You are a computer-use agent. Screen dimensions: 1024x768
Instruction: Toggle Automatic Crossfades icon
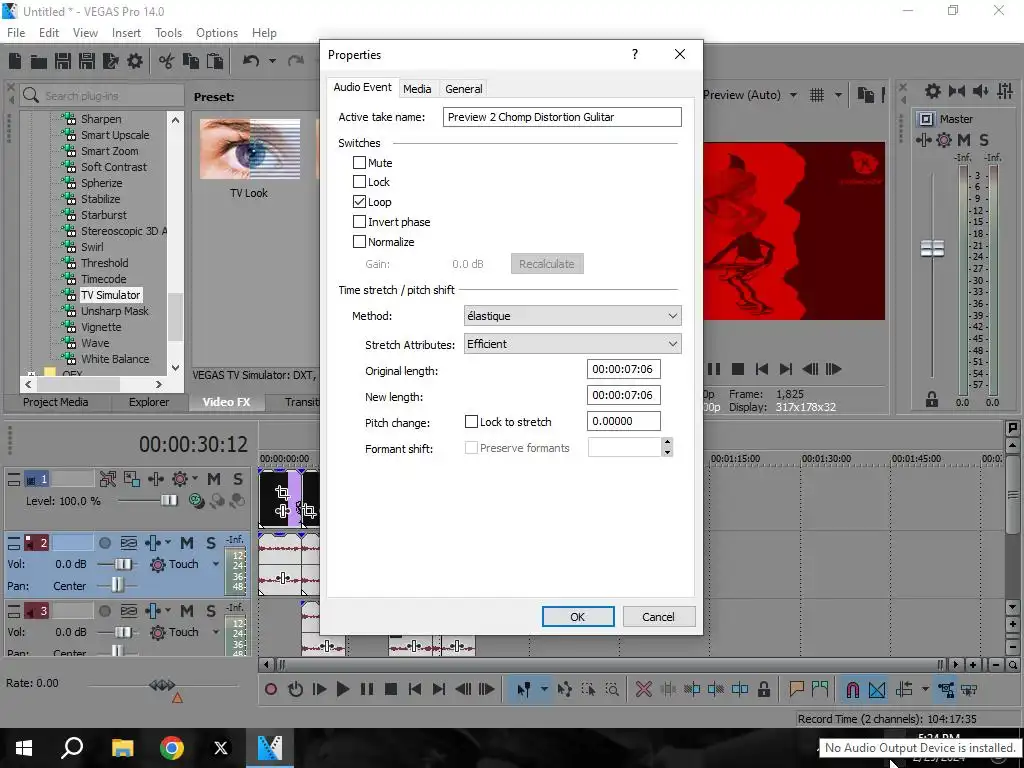point(877,690)
